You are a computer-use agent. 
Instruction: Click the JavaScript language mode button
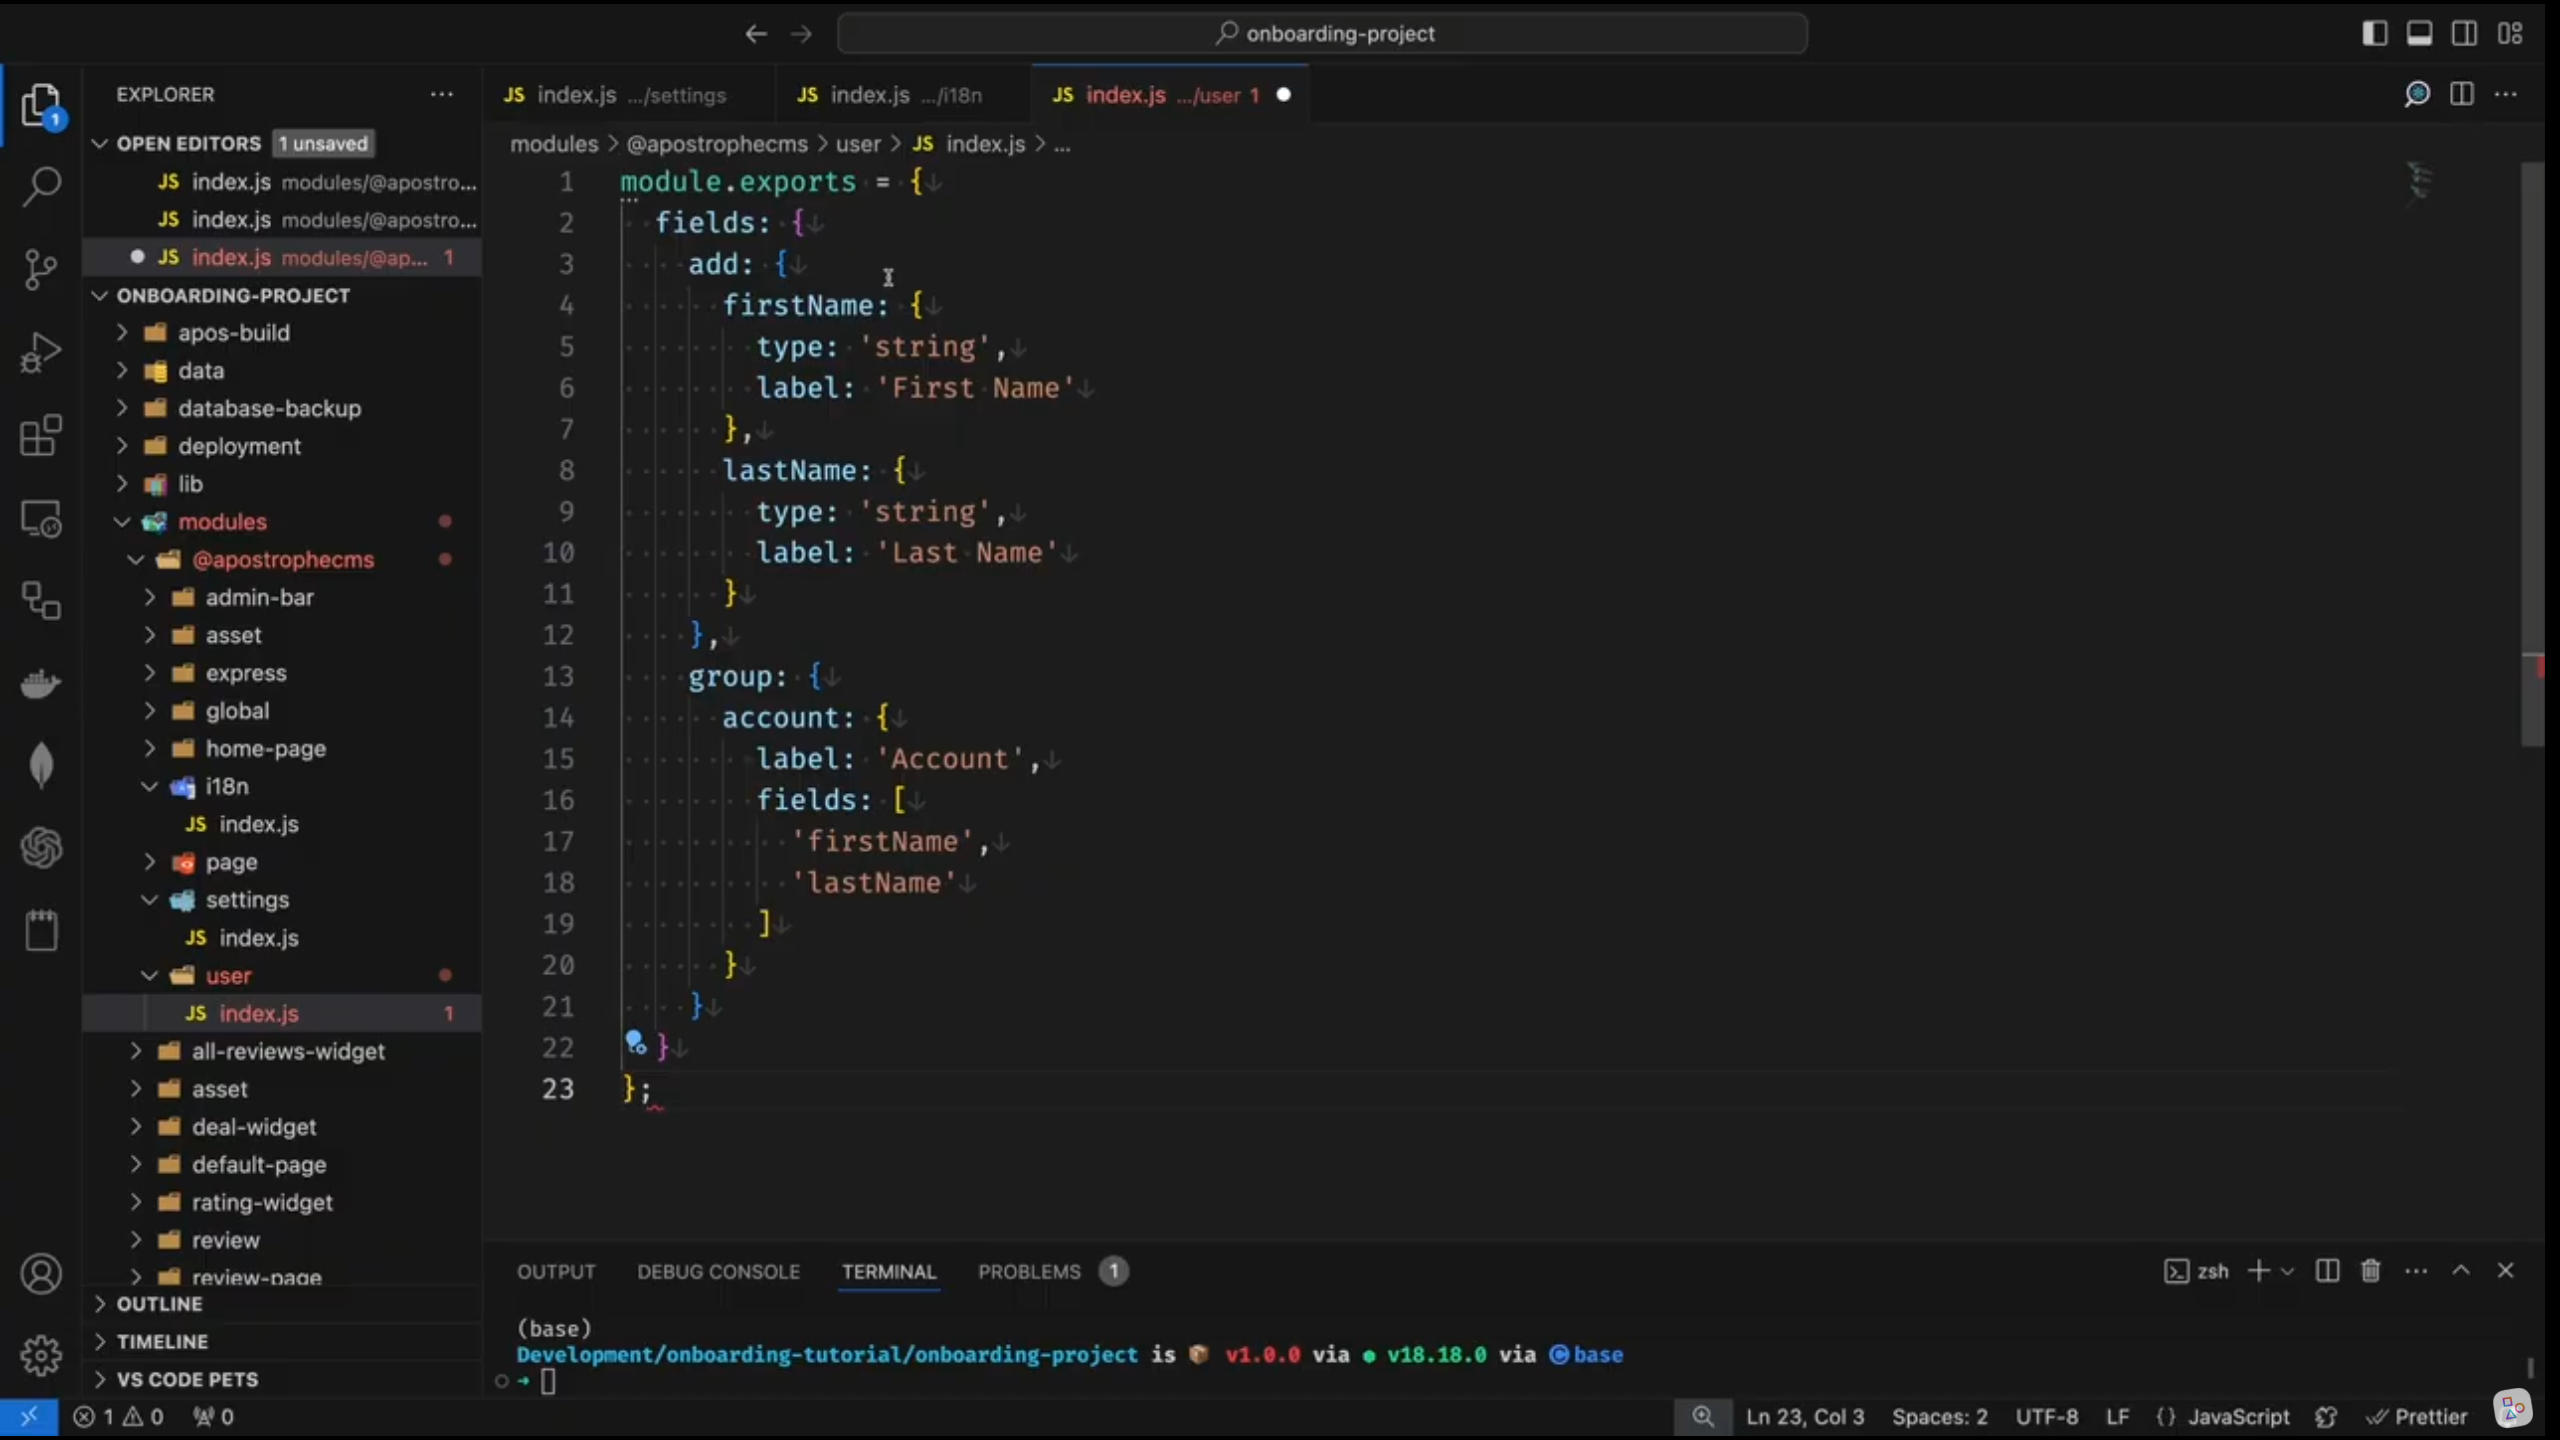(x=2237, y=1417)
